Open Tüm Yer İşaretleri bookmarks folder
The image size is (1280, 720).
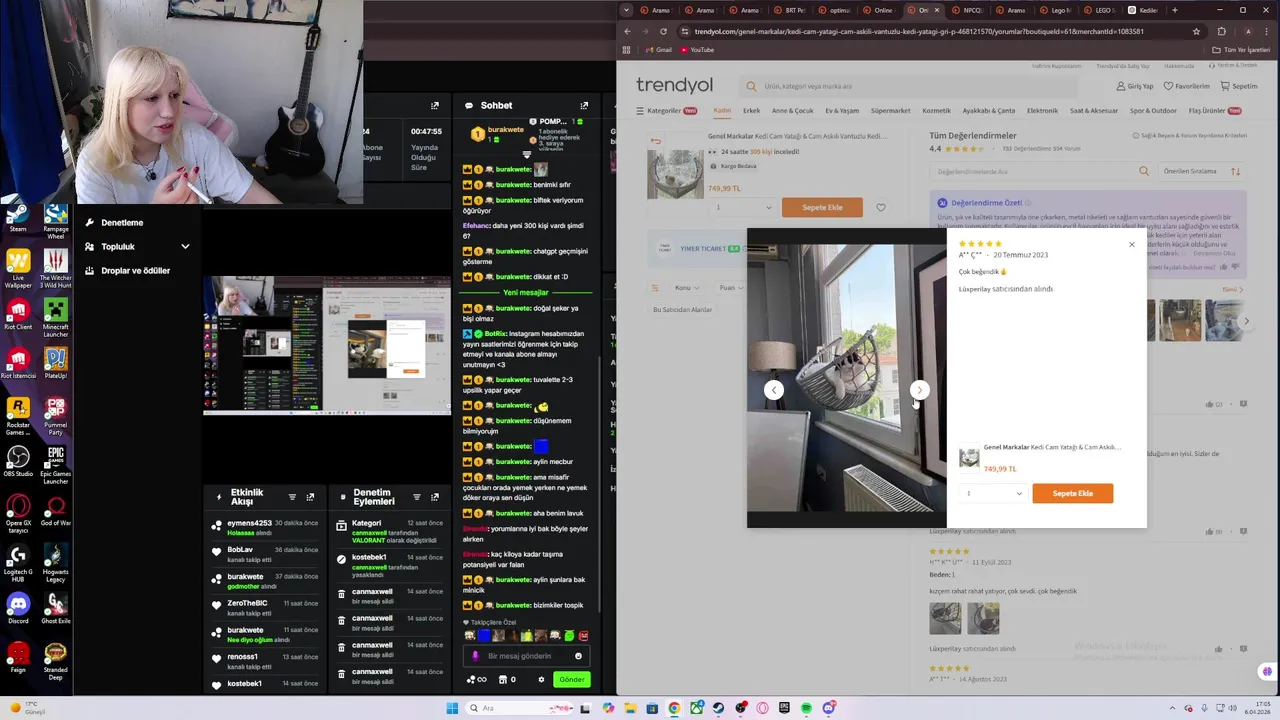pyautogui.click(x=1240, y=50)
